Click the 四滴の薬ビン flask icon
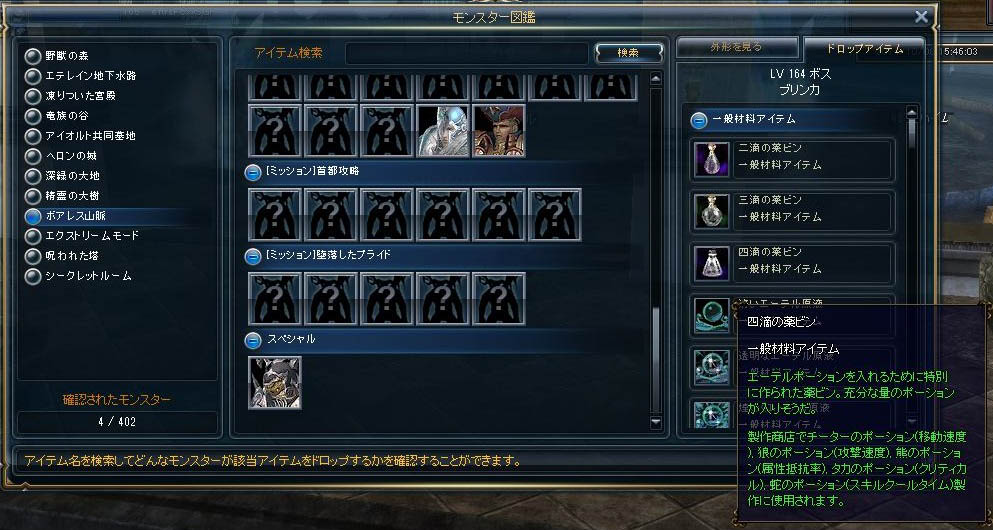Image resolution: width=993 pixels, height=530 pixels. [712, 263]
